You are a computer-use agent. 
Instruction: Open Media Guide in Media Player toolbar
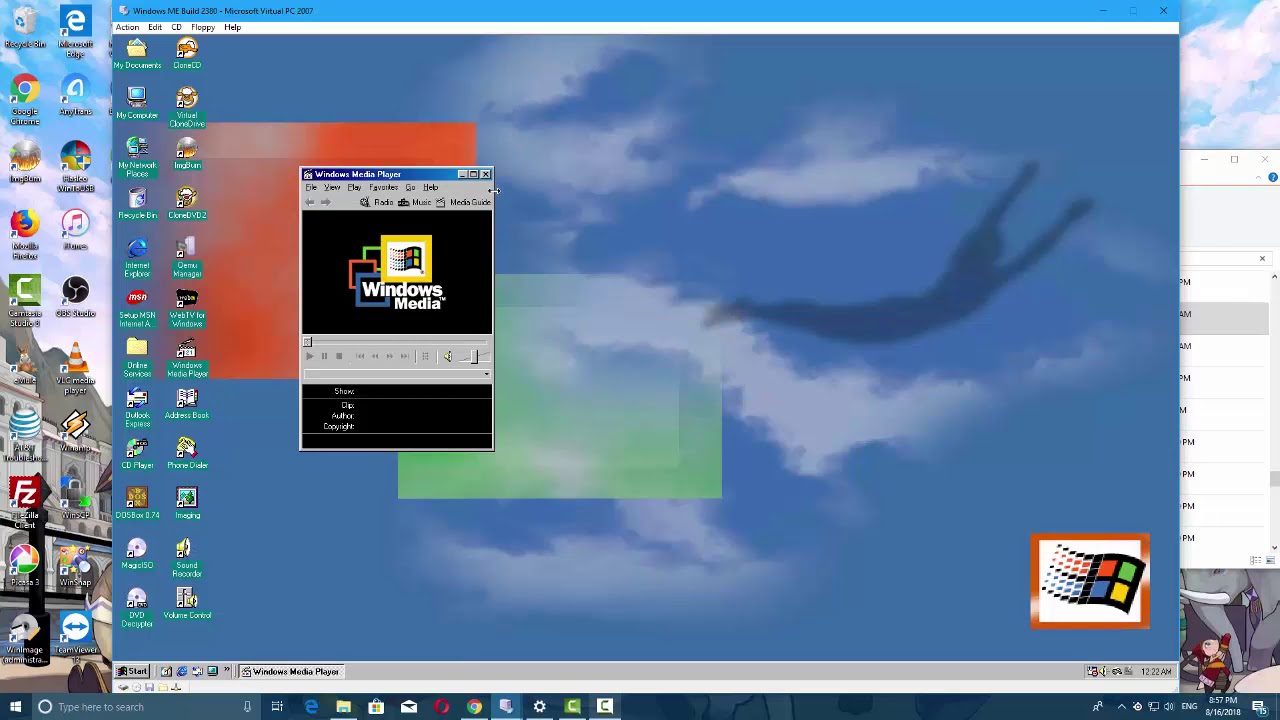click(x=463, y=202)
